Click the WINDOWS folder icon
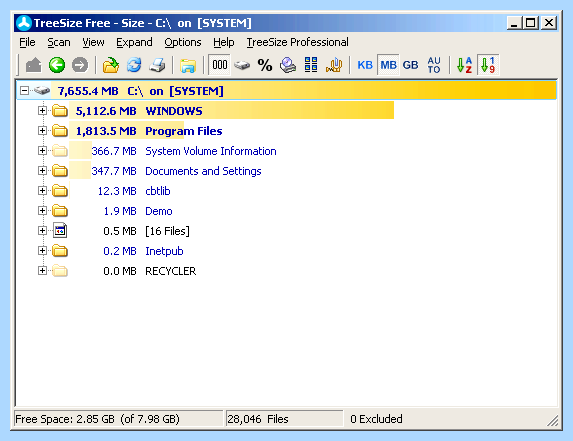Image resolution: width=573 pixels, height=441 pixels. [60, 110]
